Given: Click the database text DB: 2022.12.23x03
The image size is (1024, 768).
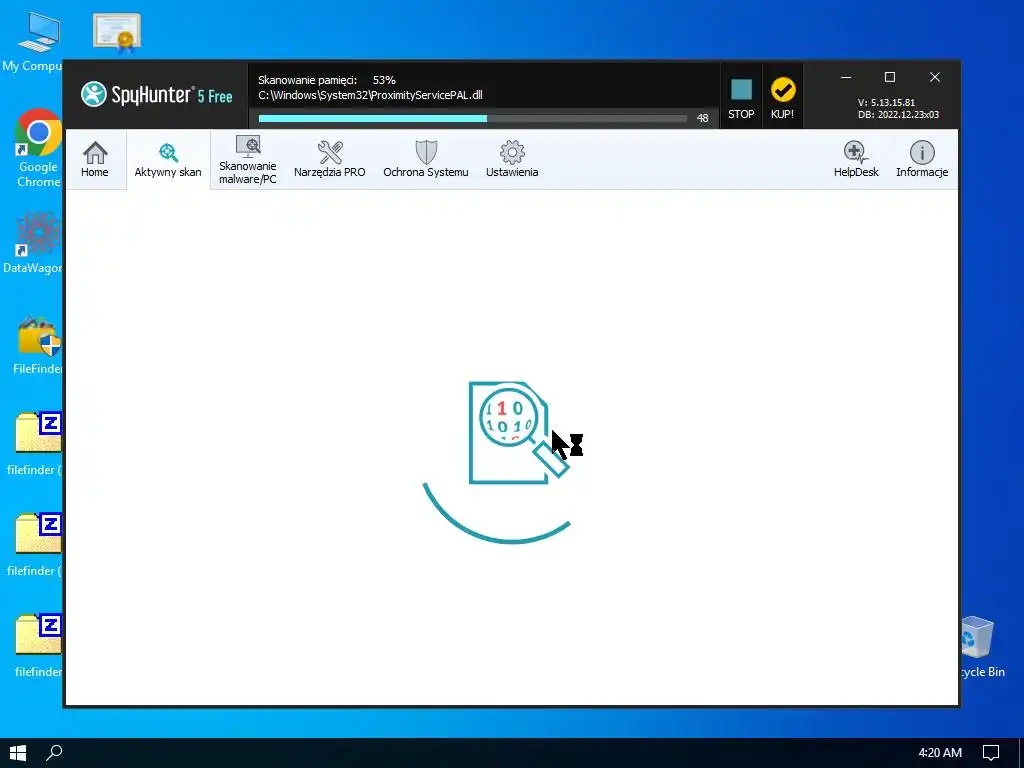Looking at the screenshot, I should [x=898, y=115].
